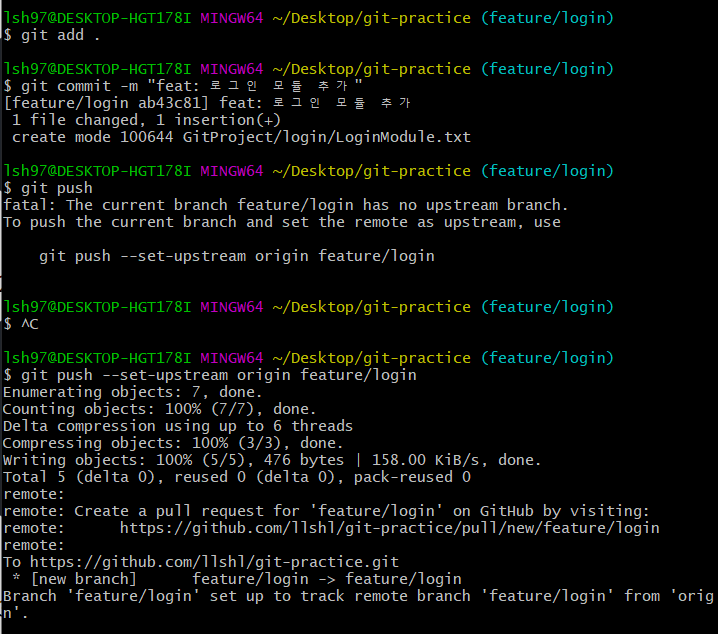
Task: Click the indented 'git push --set-upstream' suggestion
Action: click(x=237, y=256)
